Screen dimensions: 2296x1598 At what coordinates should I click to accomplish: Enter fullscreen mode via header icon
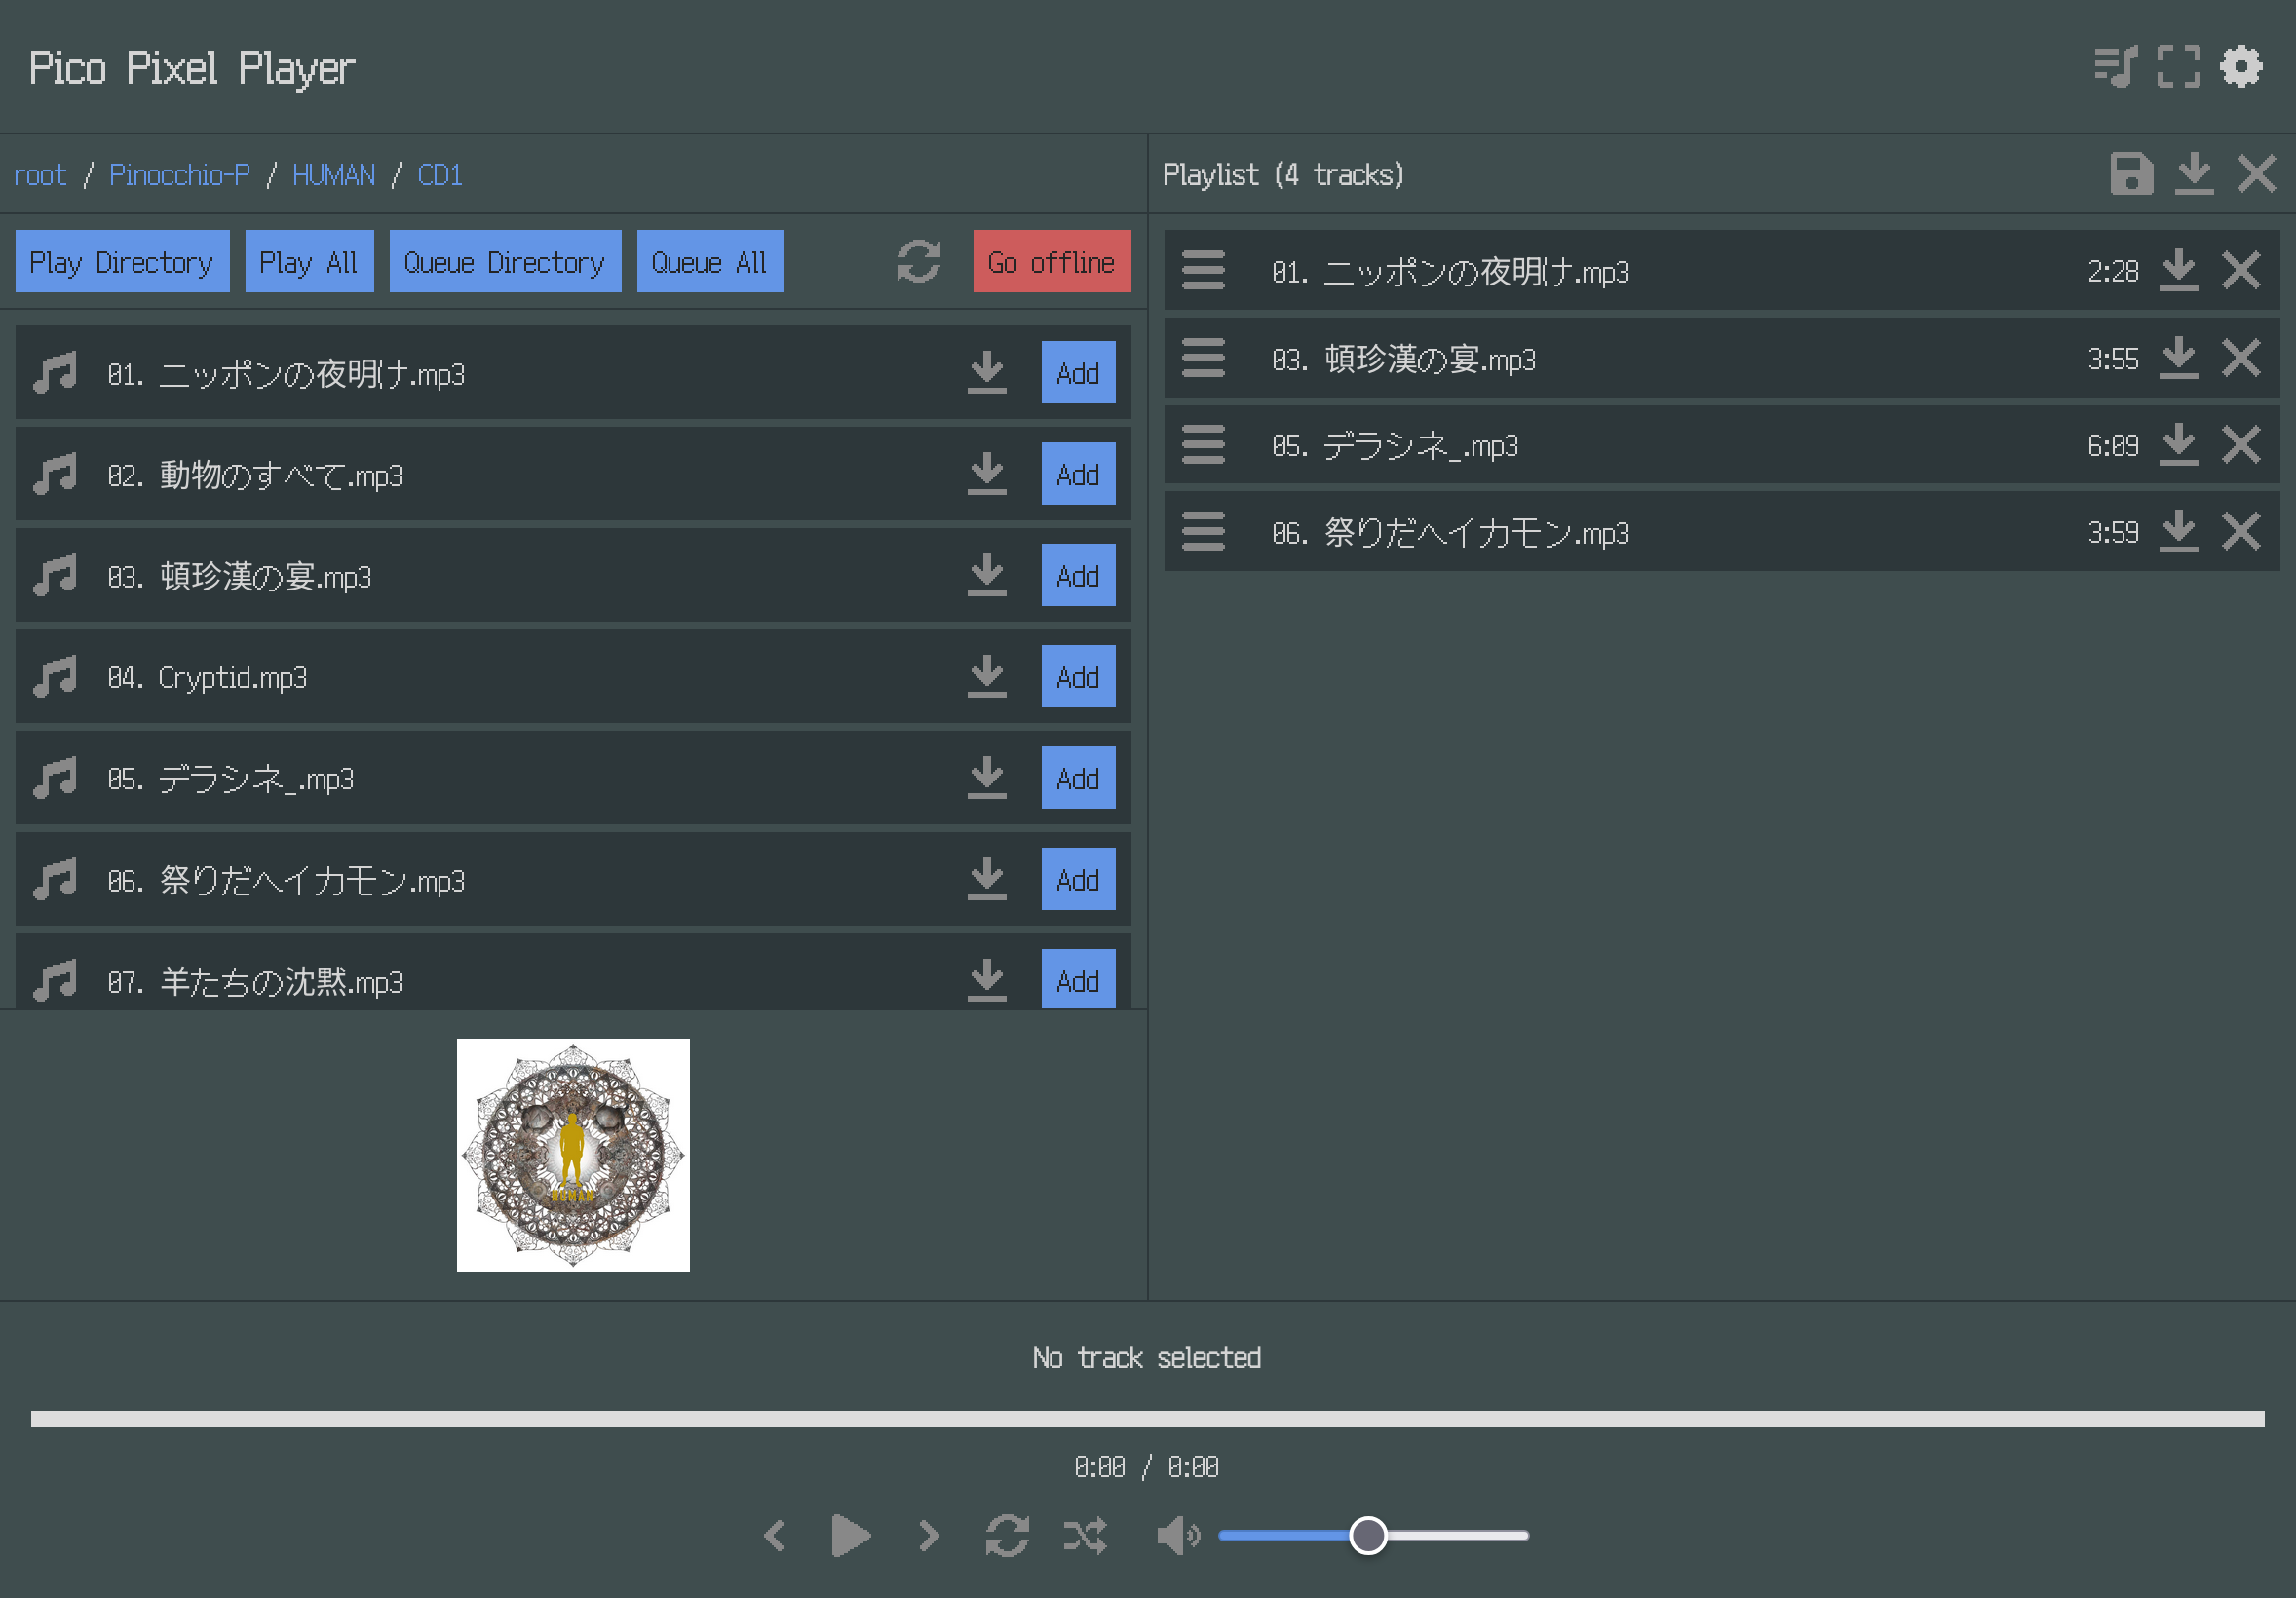pyautogui.click(x=2178, y=67)
